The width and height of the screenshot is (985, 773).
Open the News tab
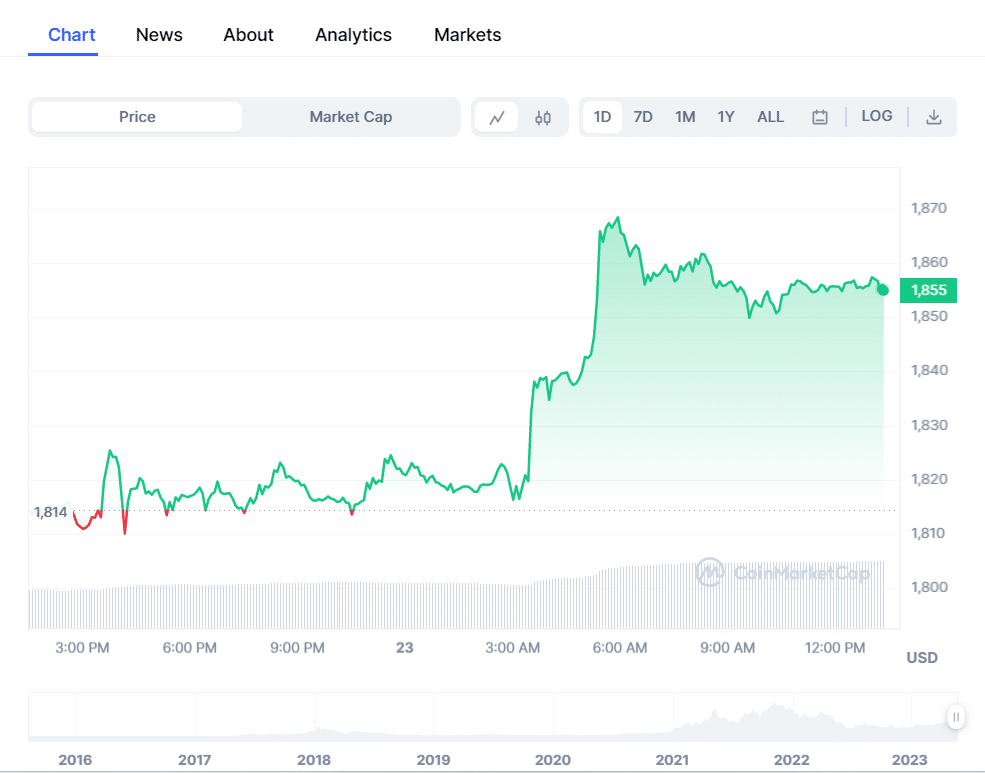(x=159, y=35)
